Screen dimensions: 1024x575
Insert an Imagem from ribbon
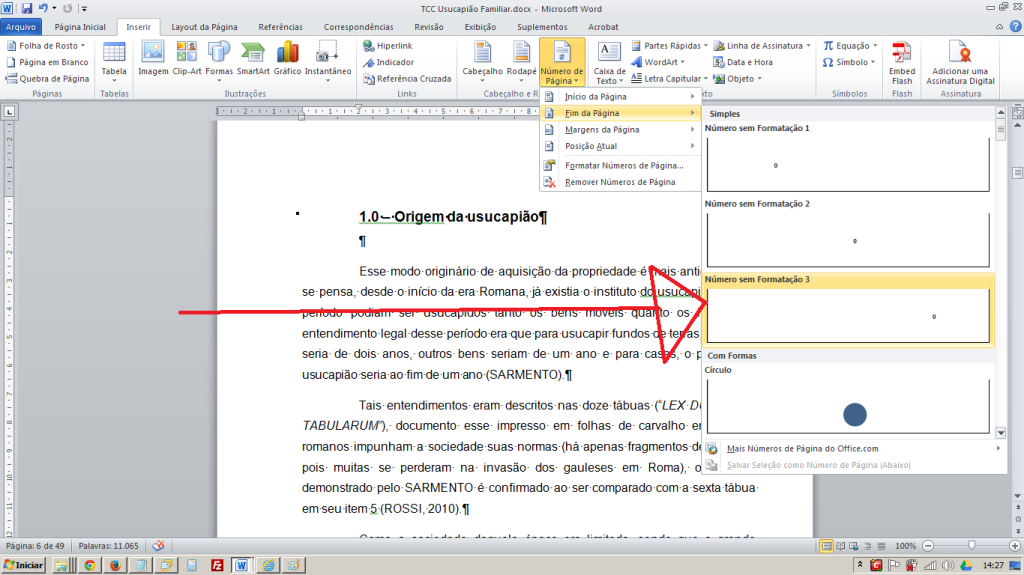click(x=153, y=59)
